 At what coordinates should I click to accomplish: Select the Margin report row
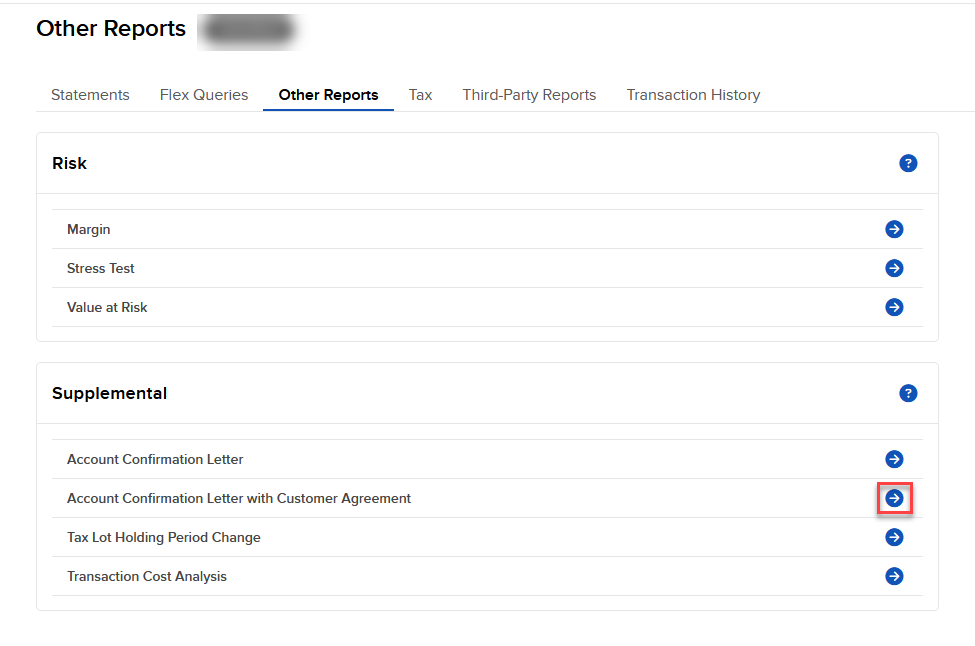click(x=88, y=228)
